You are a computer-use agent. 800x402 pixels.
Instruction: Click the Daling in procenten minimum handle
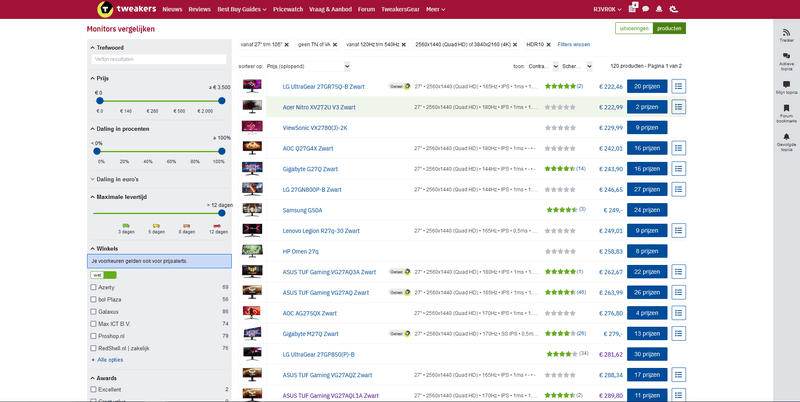point(97,151)
